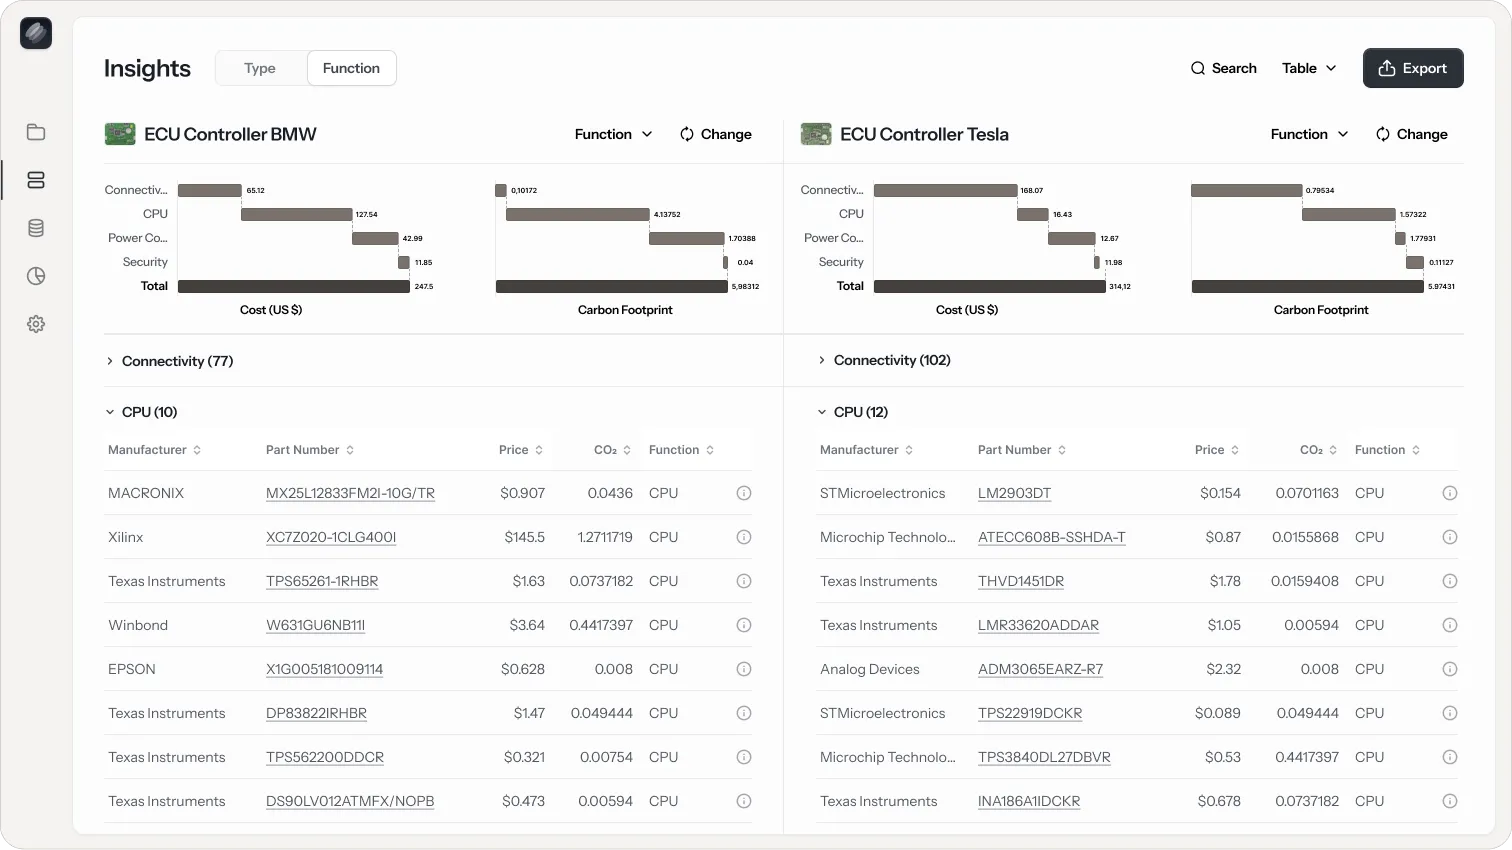
Task: Open part link XC7Z020-1CLG400I
Action: 331,537
